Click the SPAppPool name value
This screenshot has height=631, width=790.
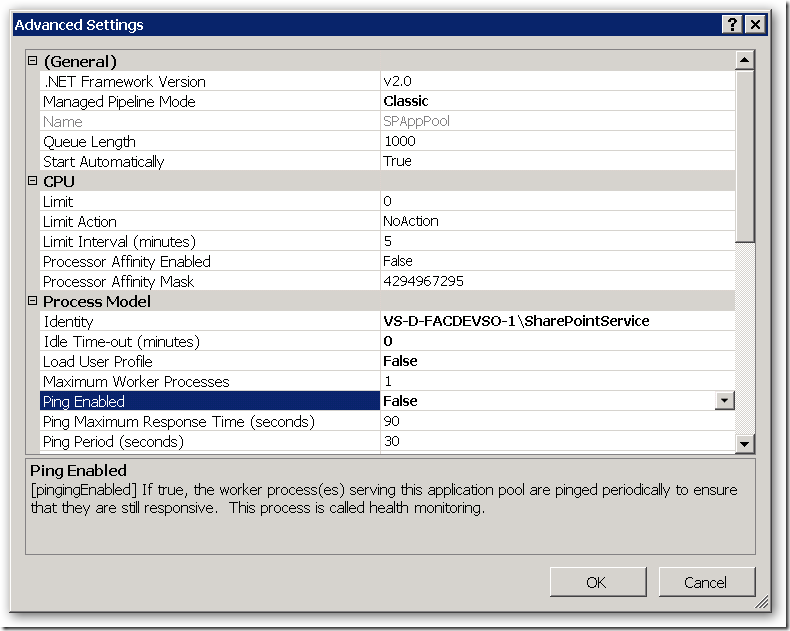558,121
